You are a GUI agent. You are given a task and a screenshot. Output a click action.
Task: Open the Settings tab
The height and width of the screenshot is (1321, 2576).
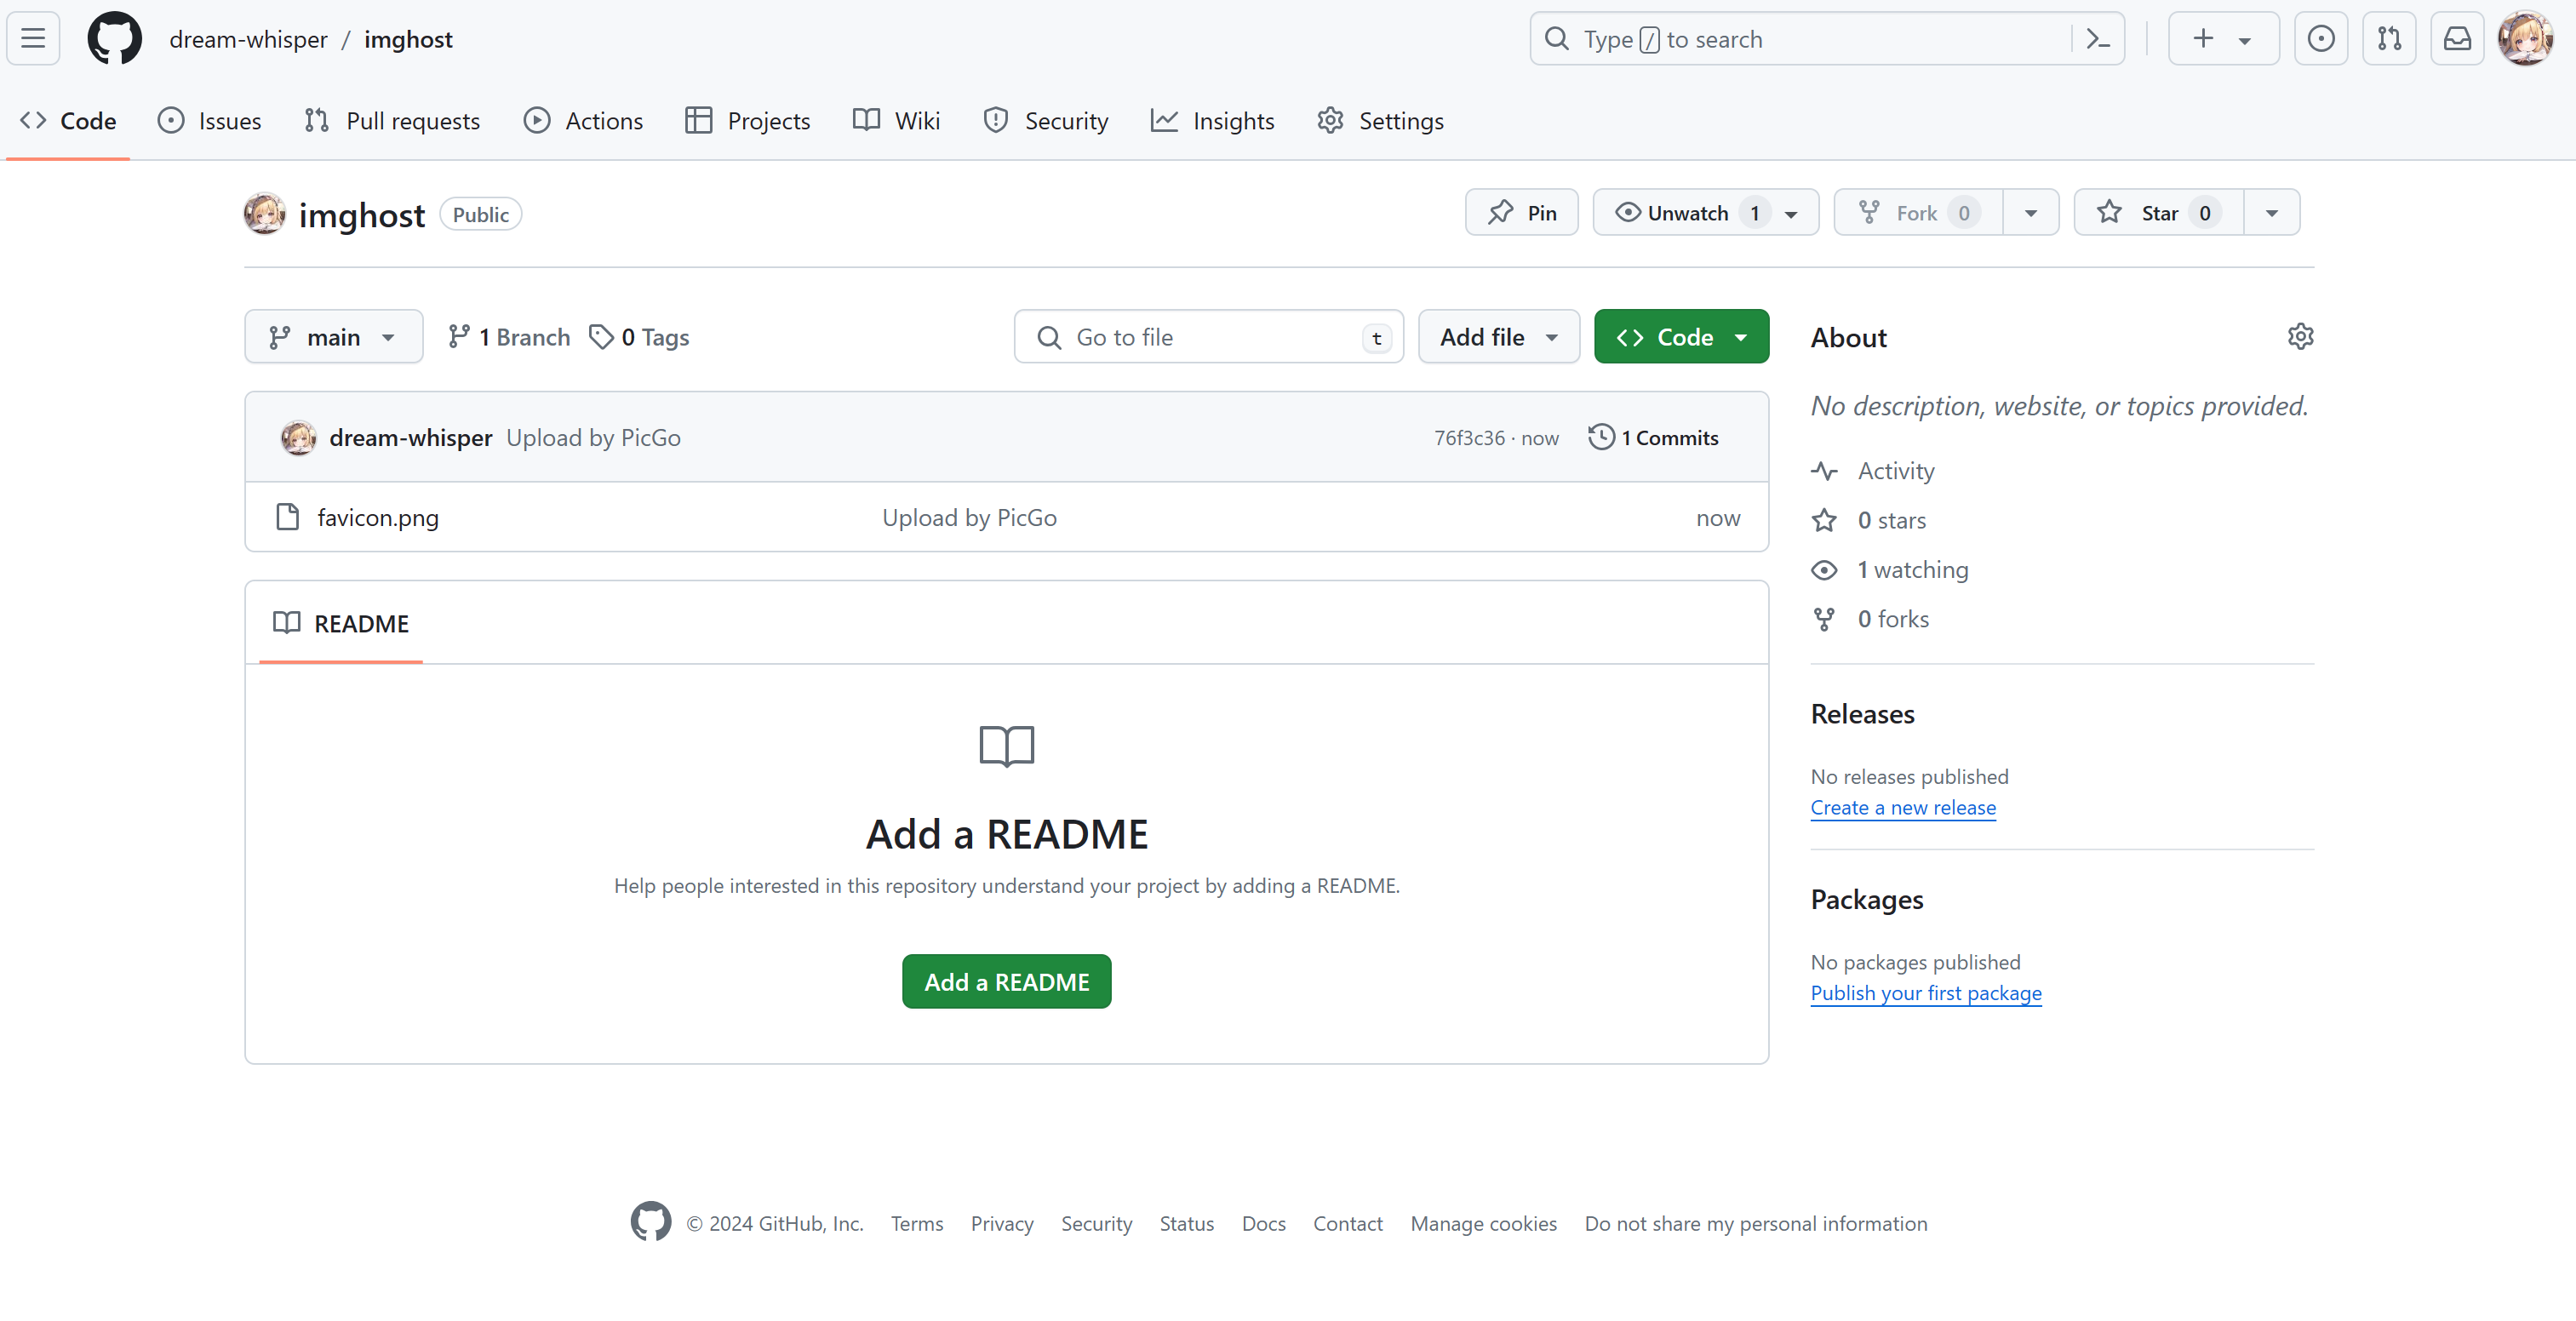coord(1380,121)
